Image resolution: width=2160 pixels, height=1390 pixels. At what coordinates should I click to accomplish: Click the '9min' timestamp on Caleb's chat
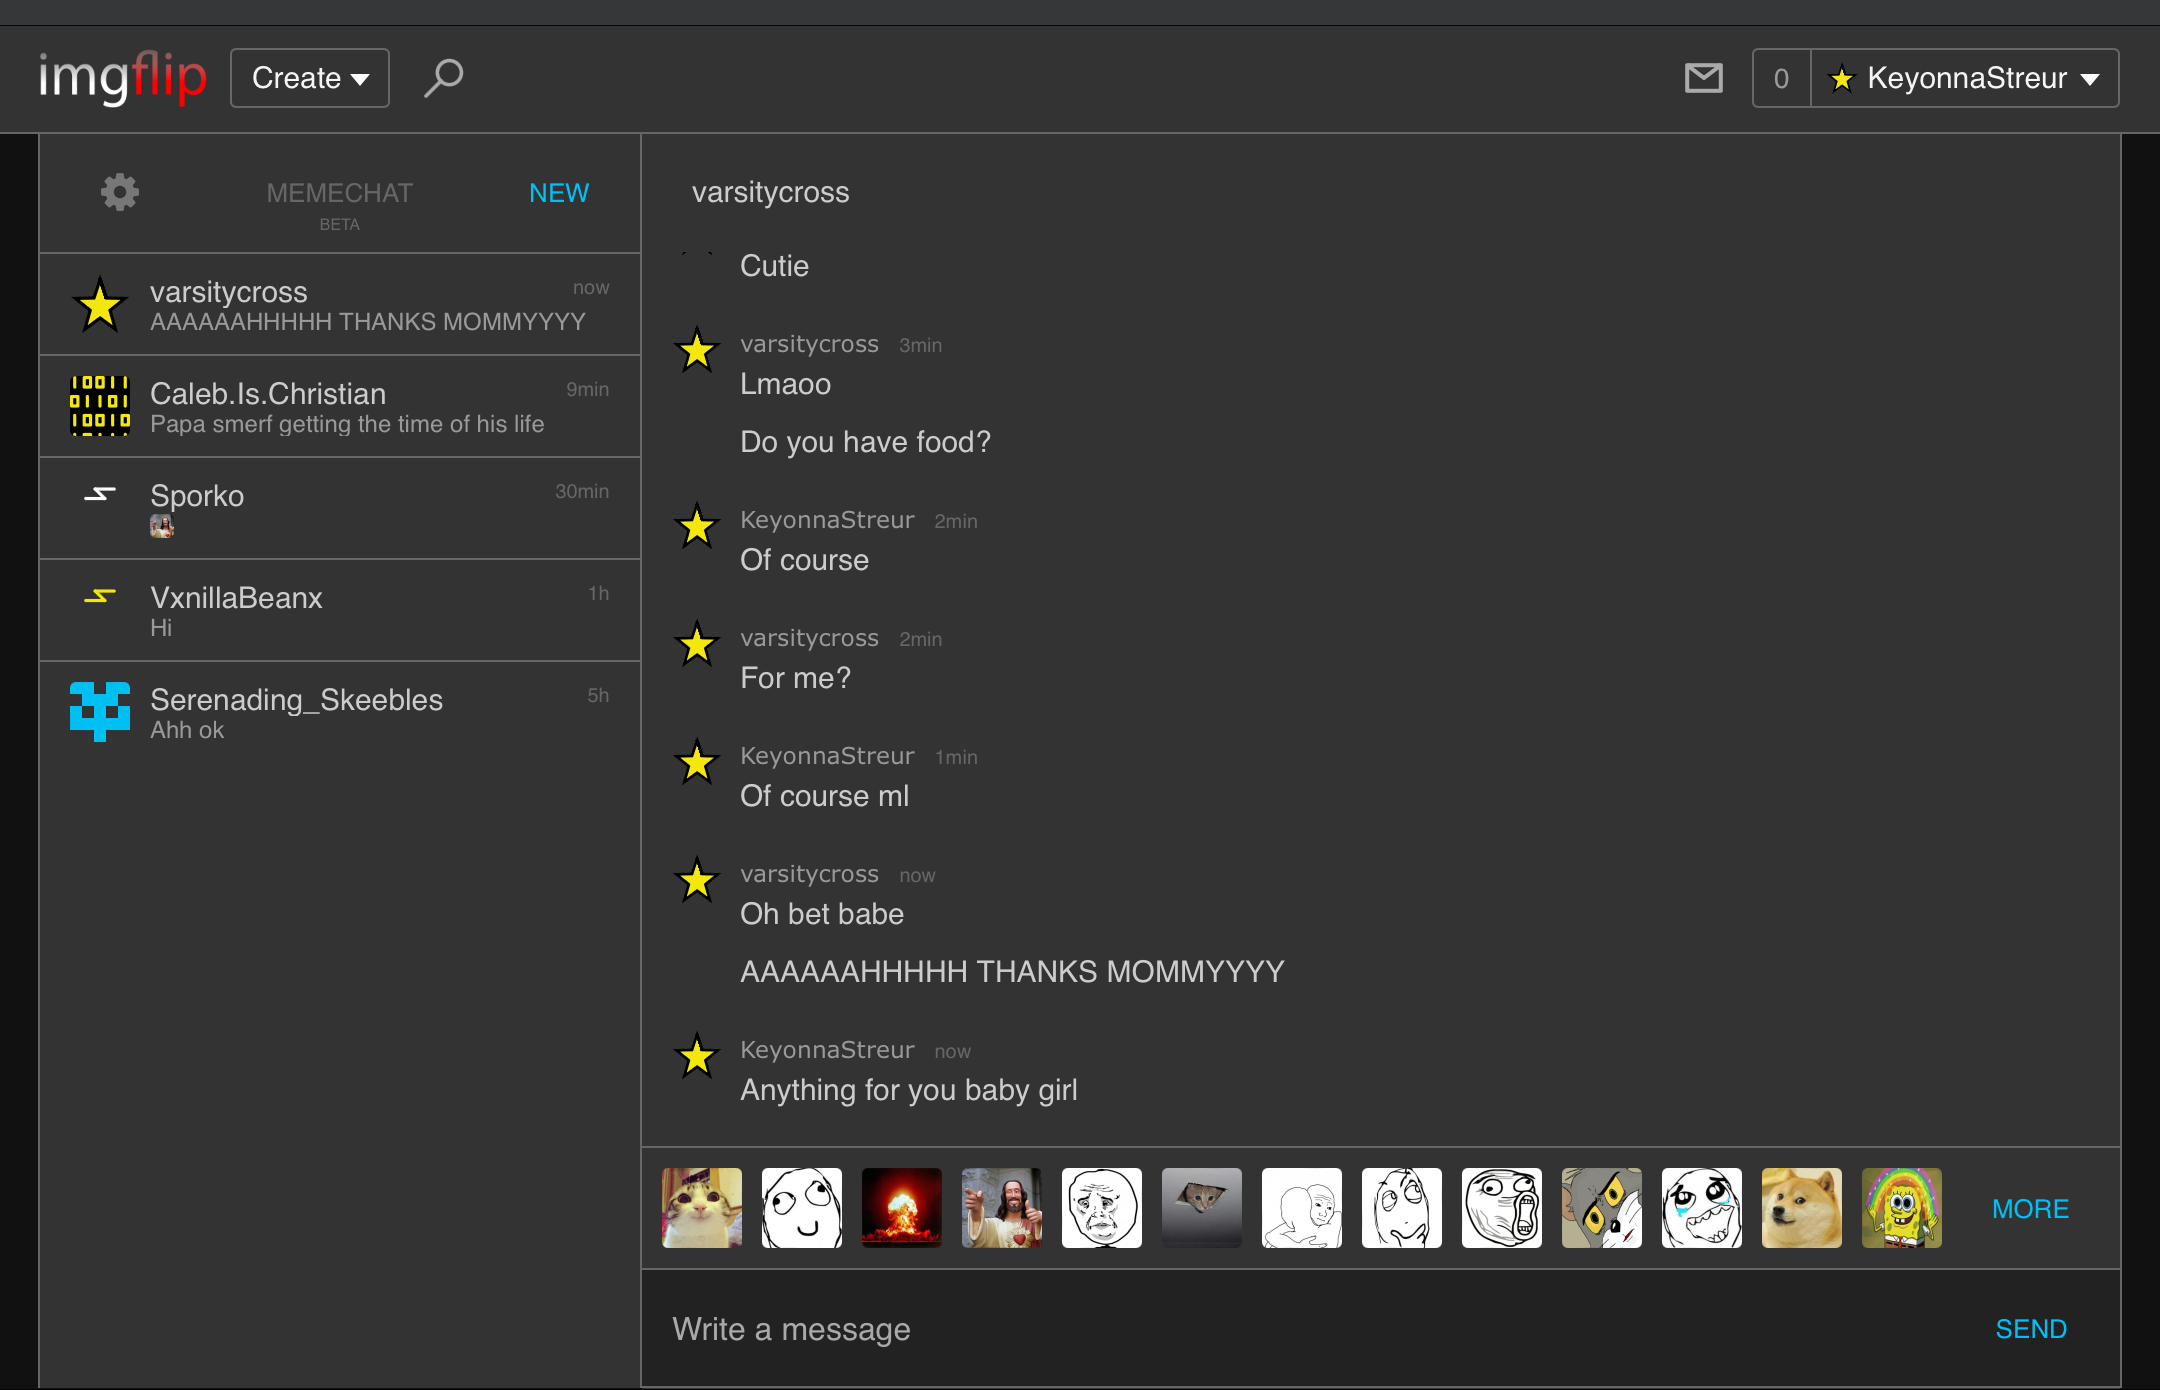(587, 389)
